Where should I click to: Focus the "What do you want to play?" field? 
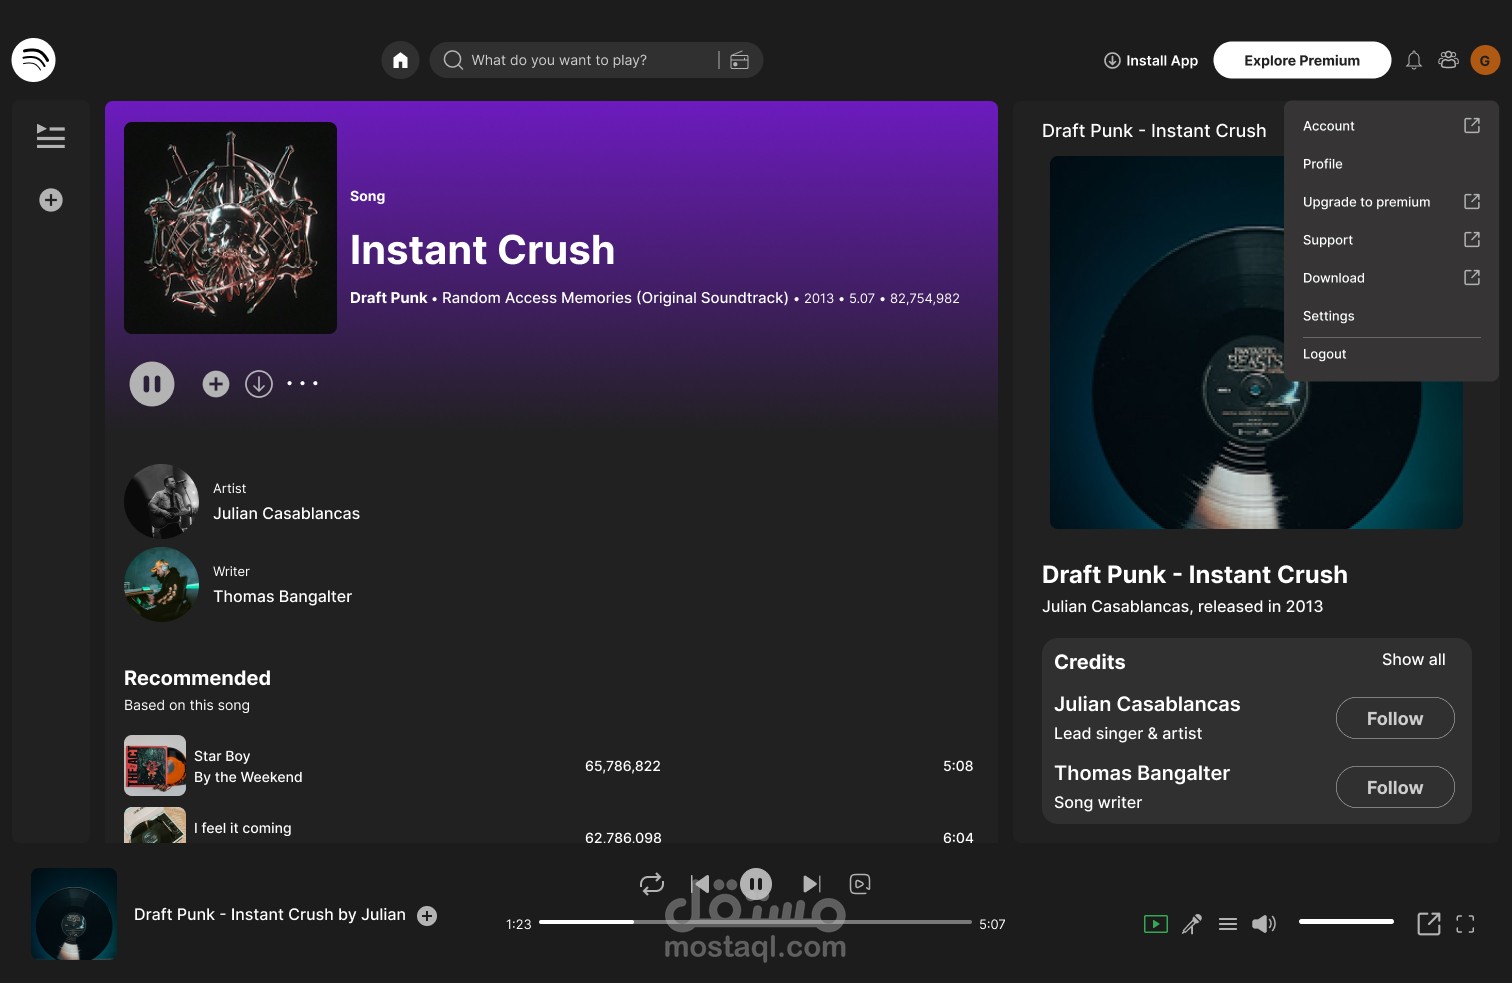click(596, 60)
